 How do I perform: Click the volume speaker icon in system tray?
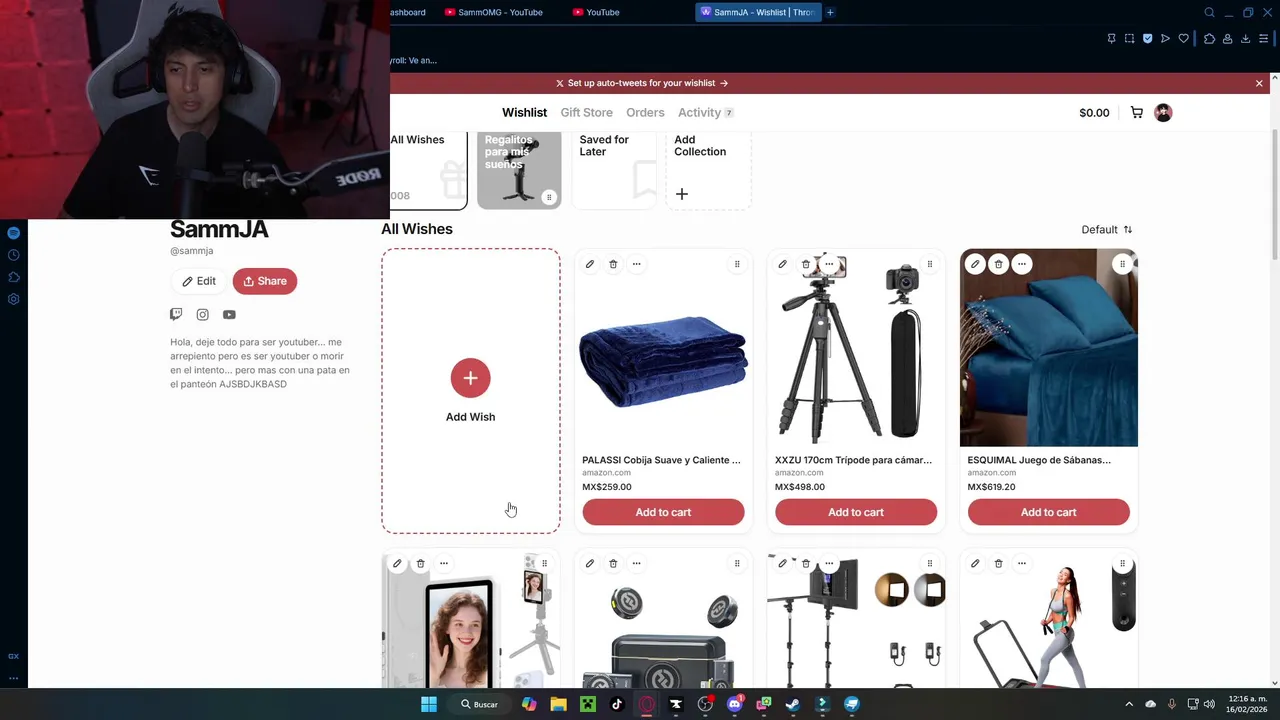point(1209,704)
